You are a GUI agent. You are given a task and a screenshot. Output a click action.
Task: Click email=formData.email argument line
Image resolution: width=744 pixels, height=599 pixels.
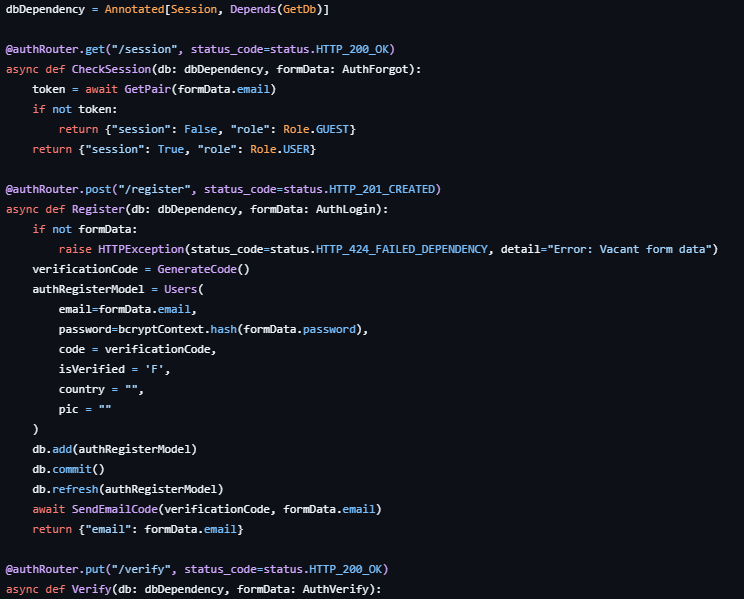[x=128, y=309]
